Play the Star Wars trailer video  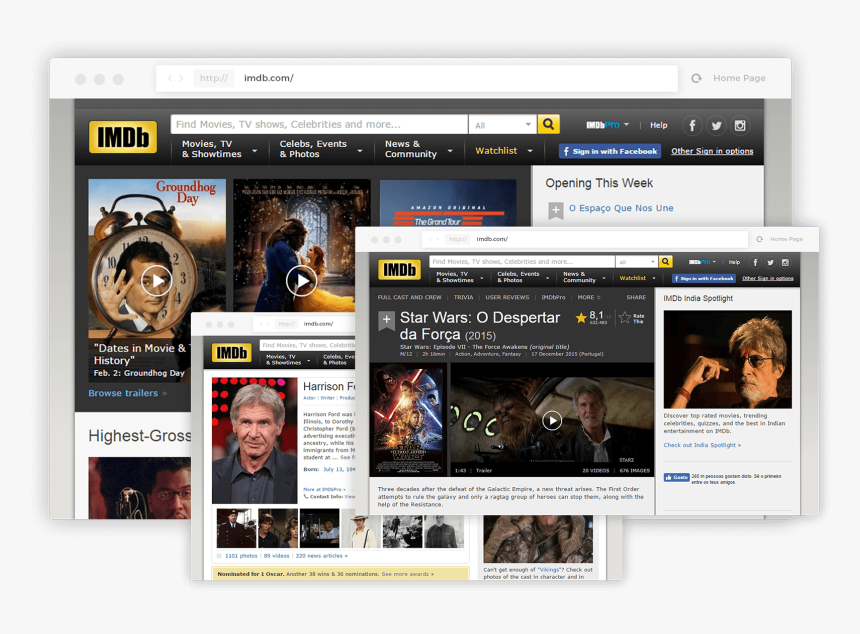pyautogui.click(x=552, y=420)
